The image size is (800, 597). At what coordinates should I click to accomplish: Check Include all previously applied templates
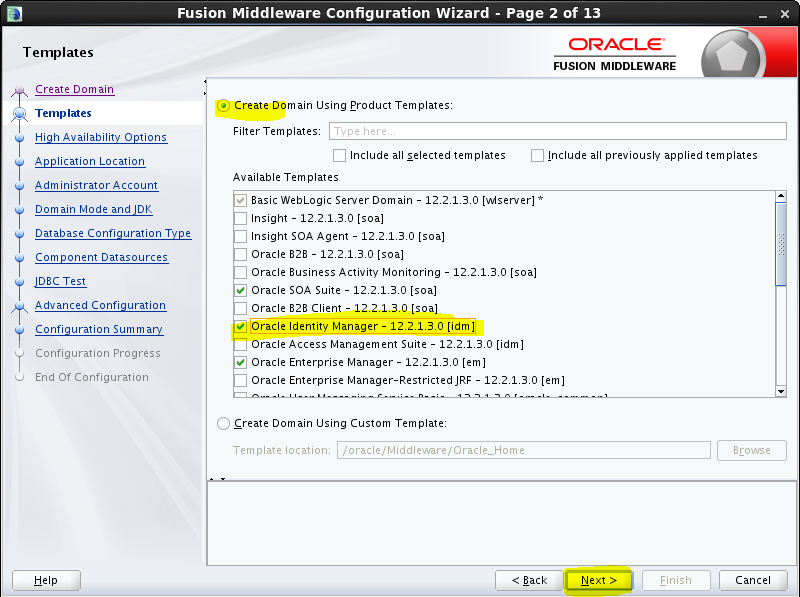point(537,155)
